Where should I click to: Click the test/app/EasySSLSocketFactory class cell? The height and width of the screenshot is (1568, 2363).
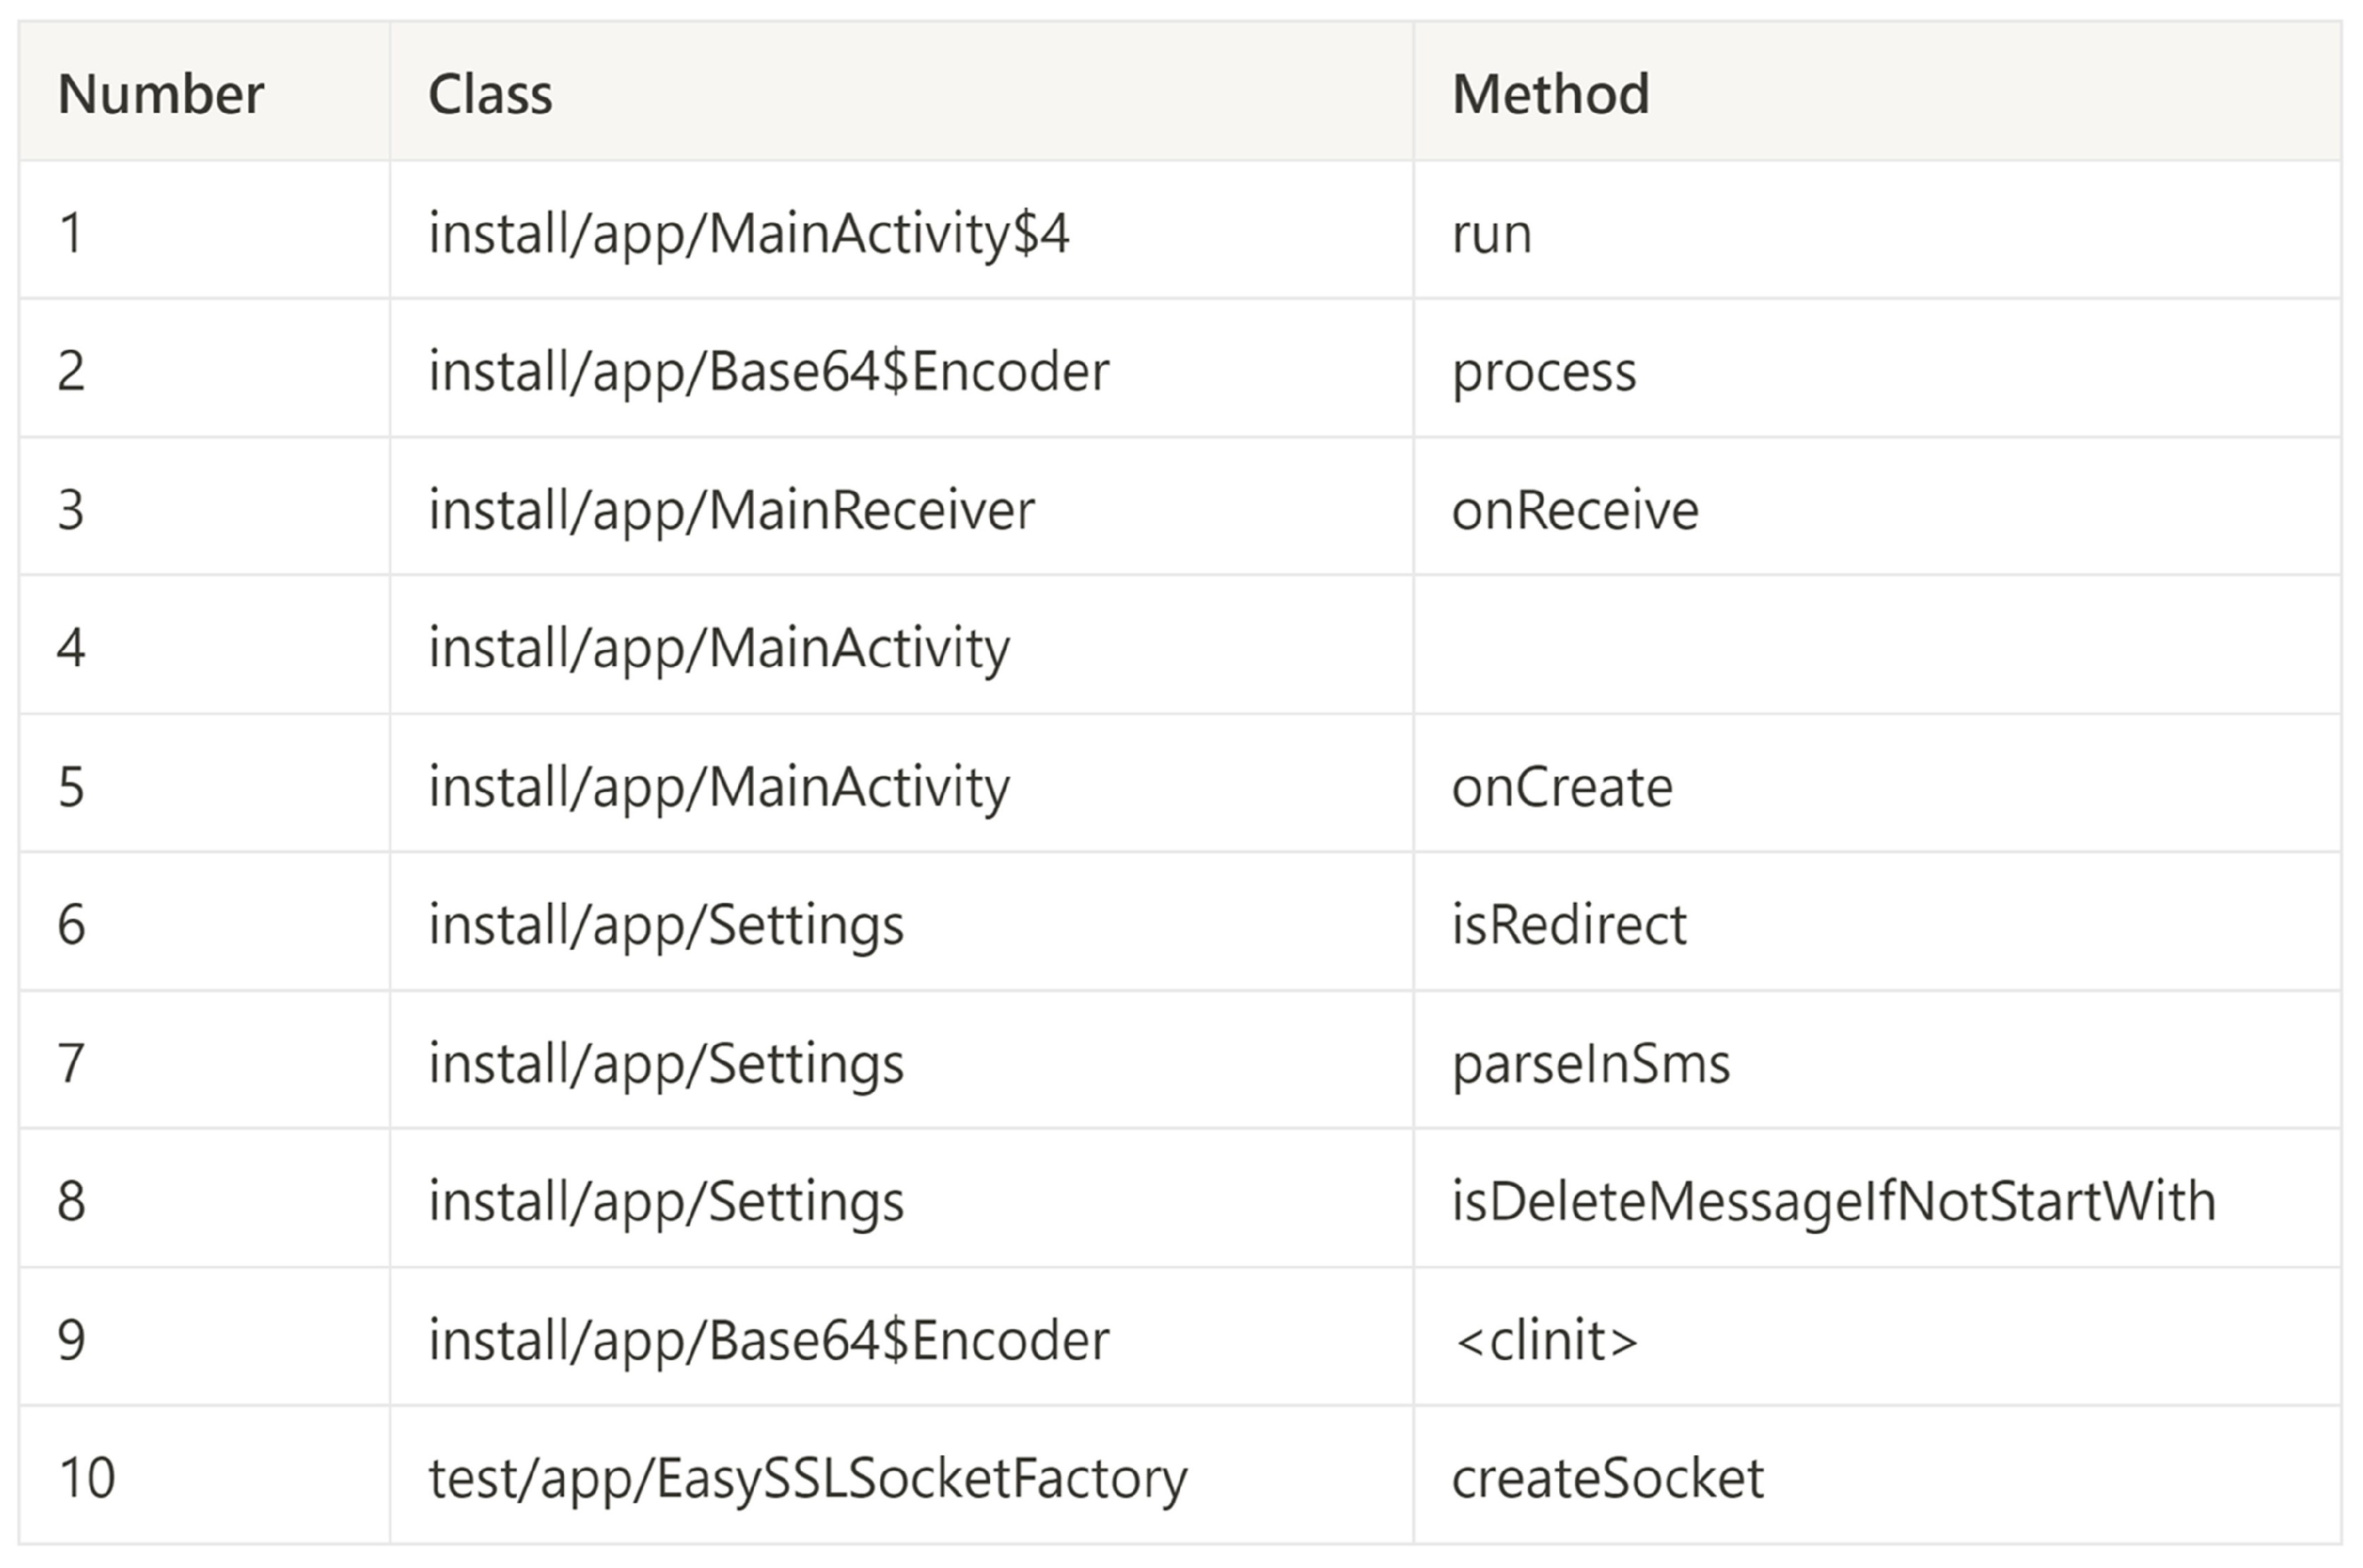(807, 1478)
